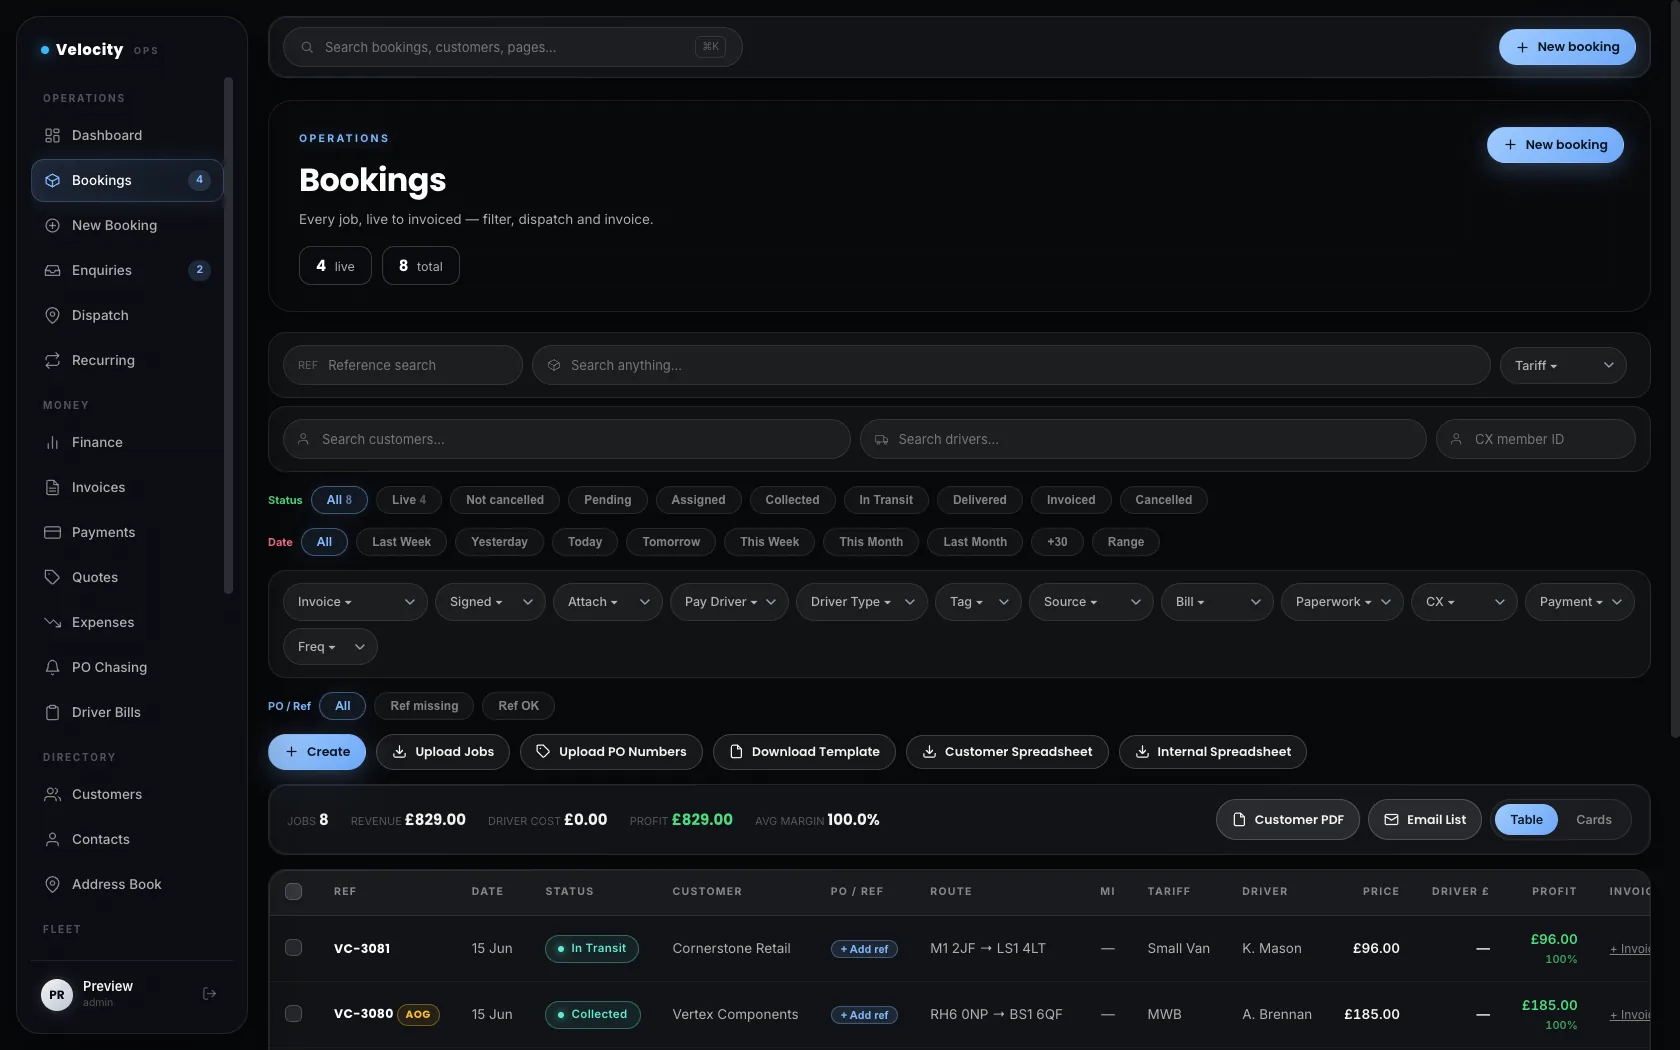Screen dimensions: 1680x1050
Task: Click the PO Chasing bell icon
Action: pos(52,667)
